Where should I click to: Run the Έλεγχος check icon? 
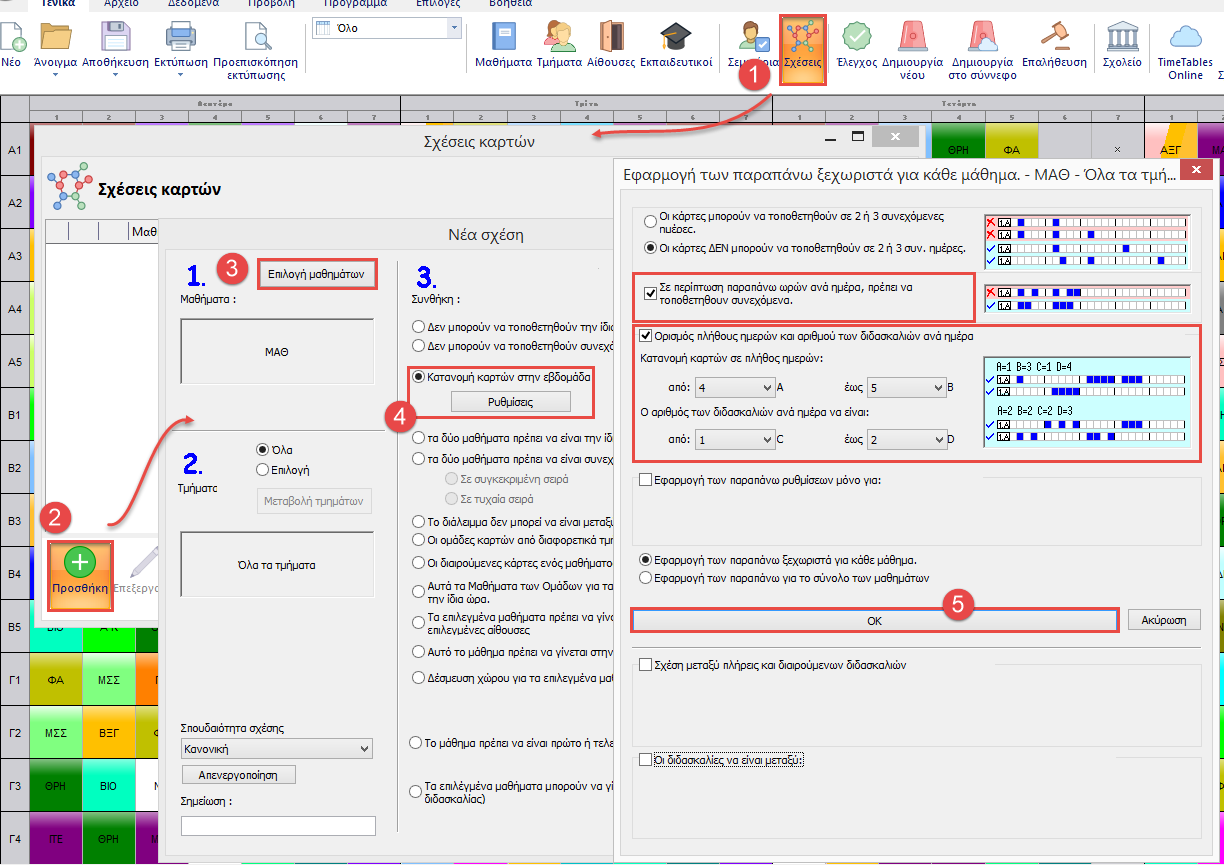point(856,37)
